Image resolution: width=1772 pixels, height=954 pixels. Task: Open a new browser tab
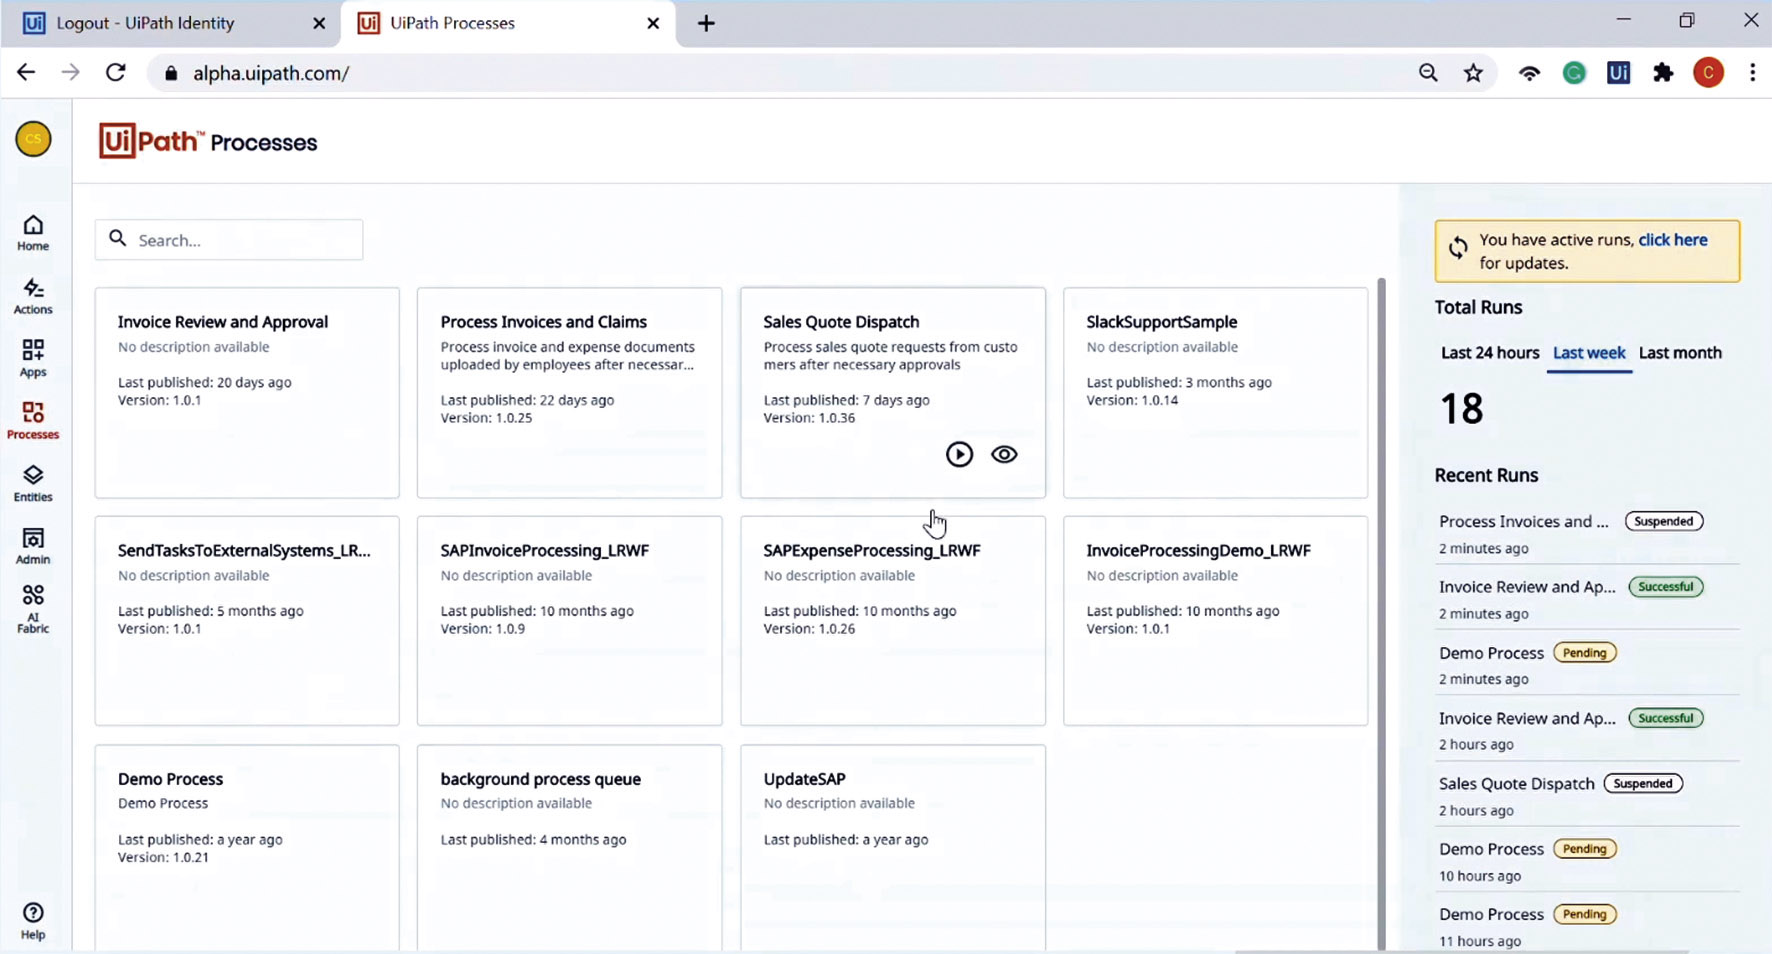[706, 23]
